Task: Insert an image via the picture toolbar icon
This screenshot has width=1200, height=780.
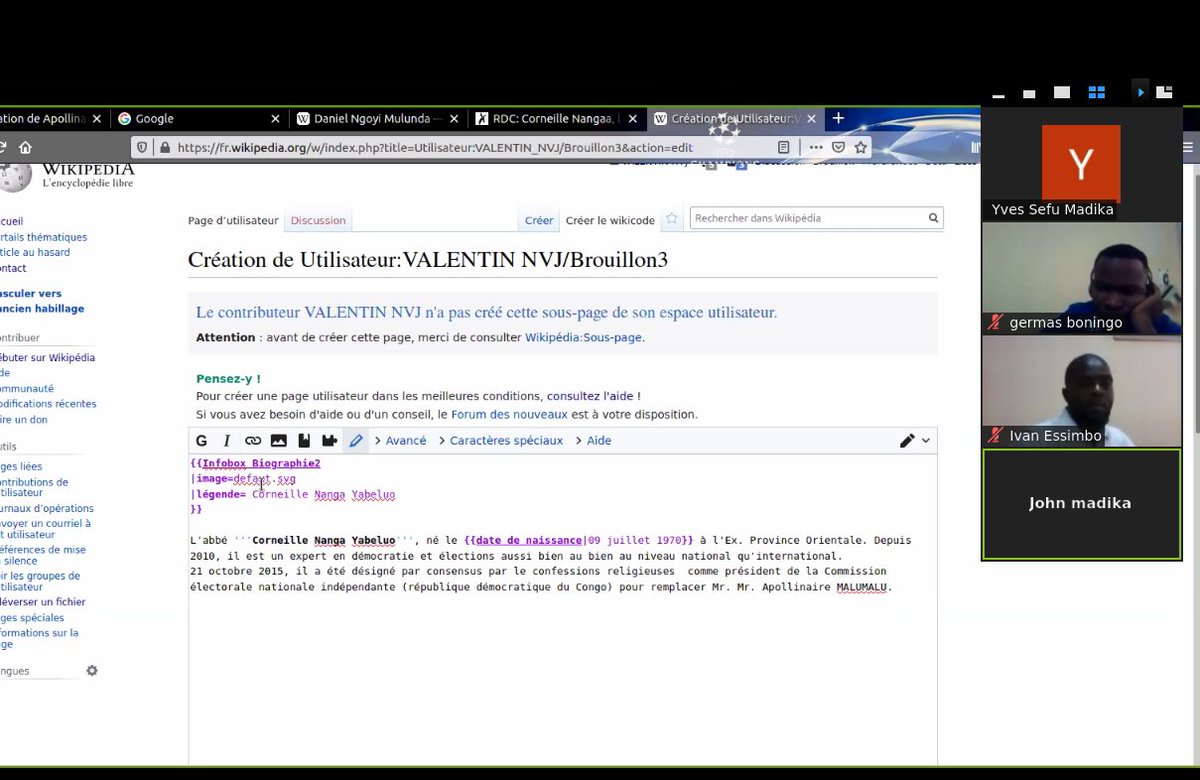Action: coord(279,440)
